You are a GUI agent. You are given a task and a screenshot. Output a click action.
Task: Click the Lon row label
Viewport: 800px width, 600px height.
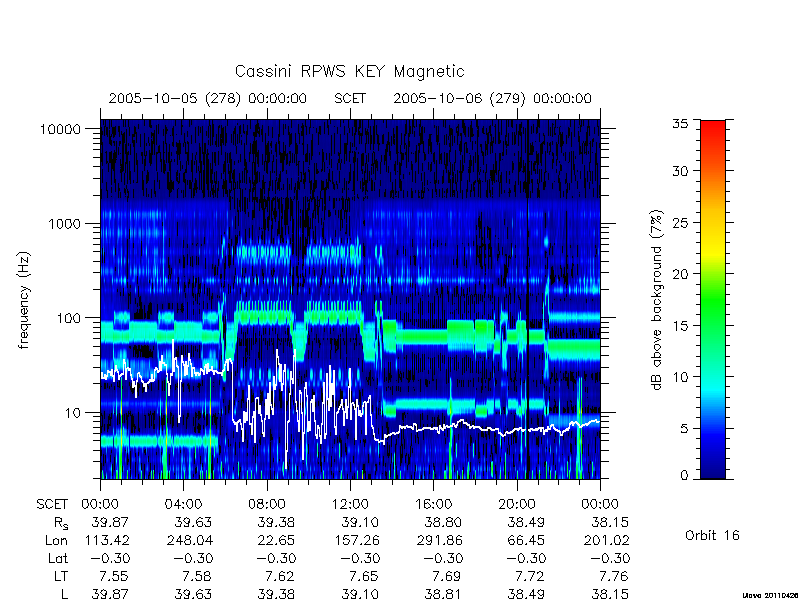[56, 540]
